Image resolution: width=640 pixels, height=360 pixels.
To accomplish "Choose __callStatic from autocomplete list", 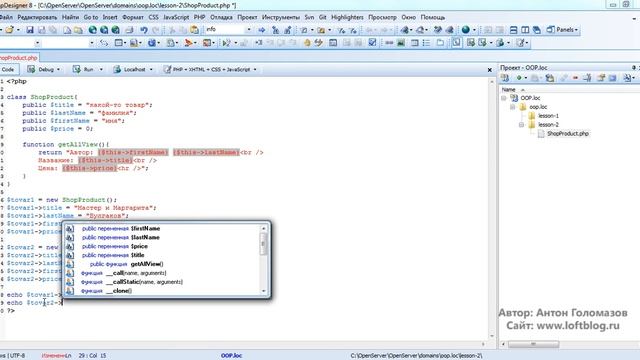I will (162, 282).
